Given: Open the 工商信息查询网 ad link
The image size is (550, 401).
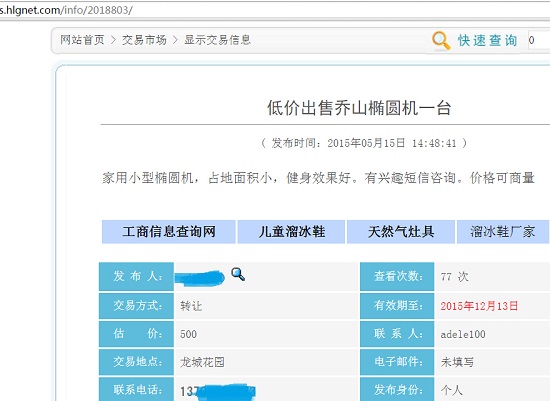Looking at the screenshot, I should 168,232.
